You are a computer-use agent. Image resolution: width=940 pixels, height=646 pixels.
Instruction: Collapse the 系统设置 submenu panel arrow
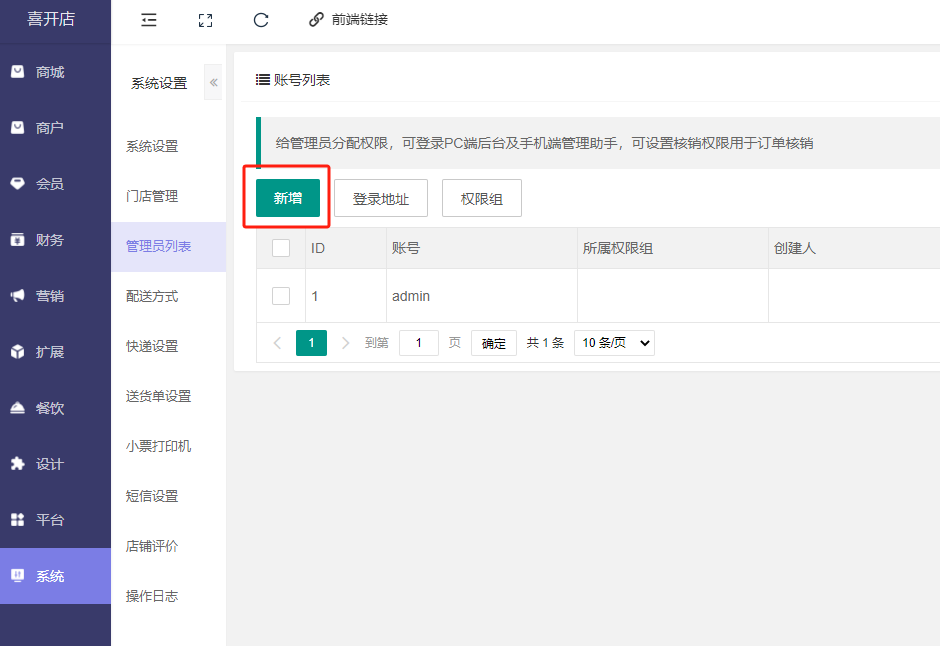(x=213, y=83)
